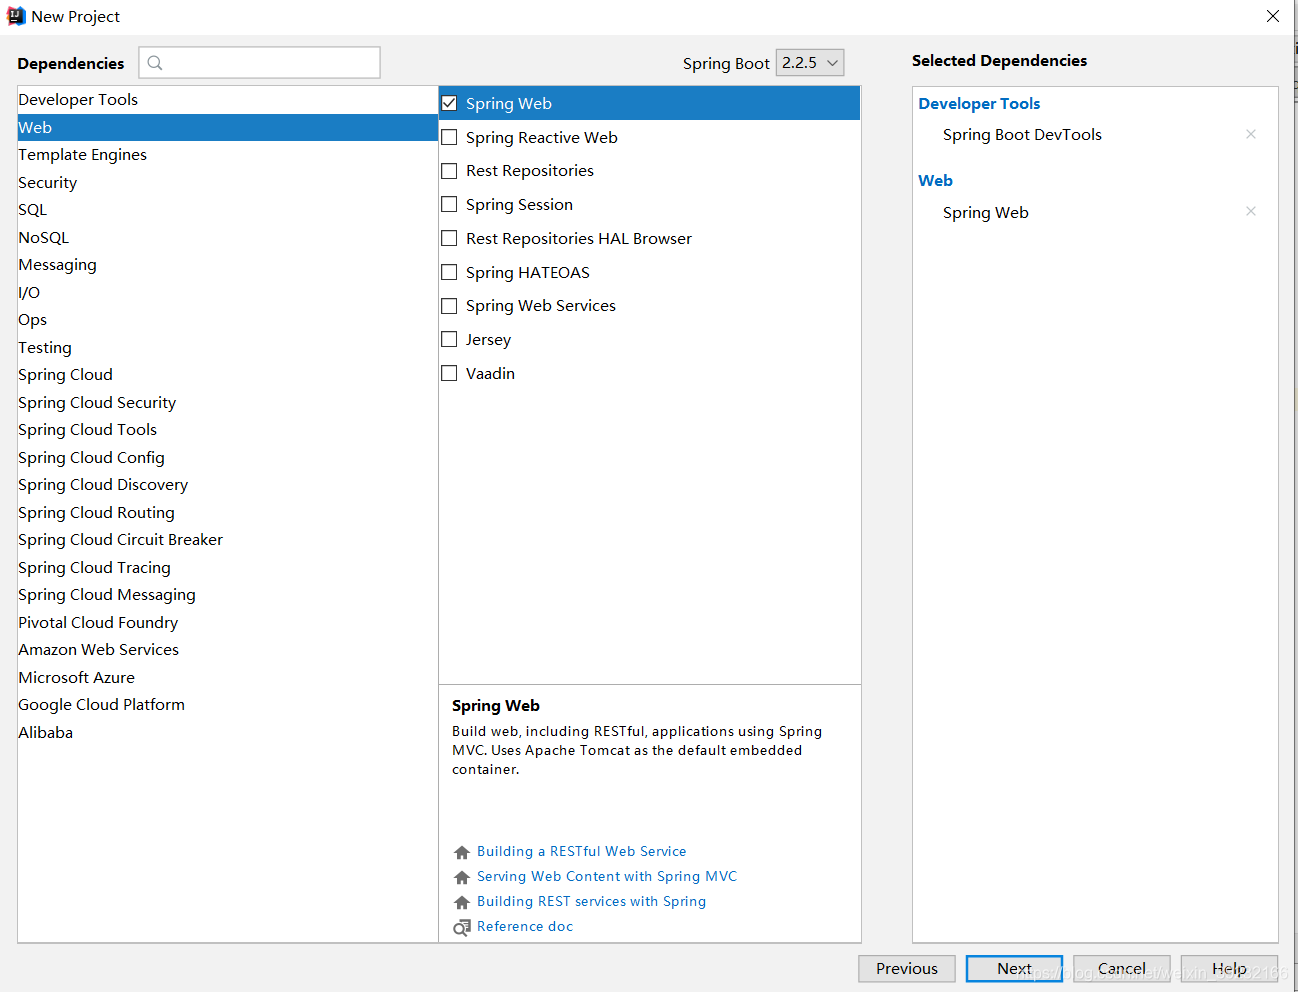
Task: Select the Web category
Action: coord(228,127)
